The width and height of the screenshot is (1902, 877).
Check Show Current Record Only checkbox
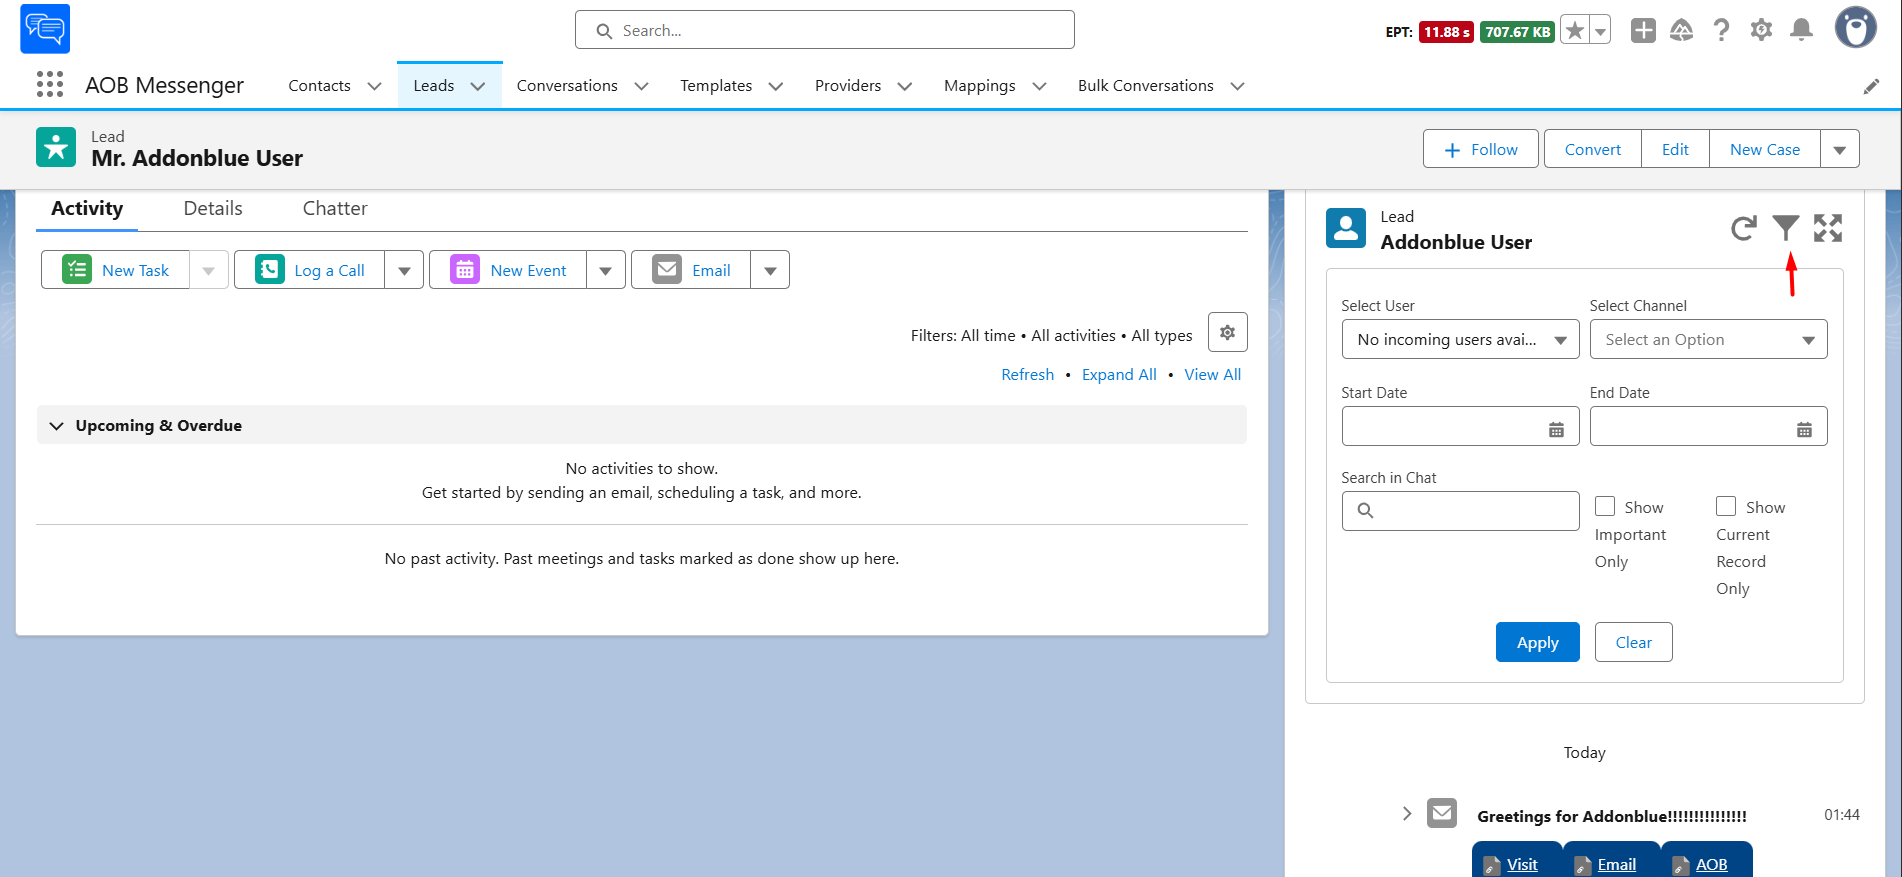(x=1726, y=506)
